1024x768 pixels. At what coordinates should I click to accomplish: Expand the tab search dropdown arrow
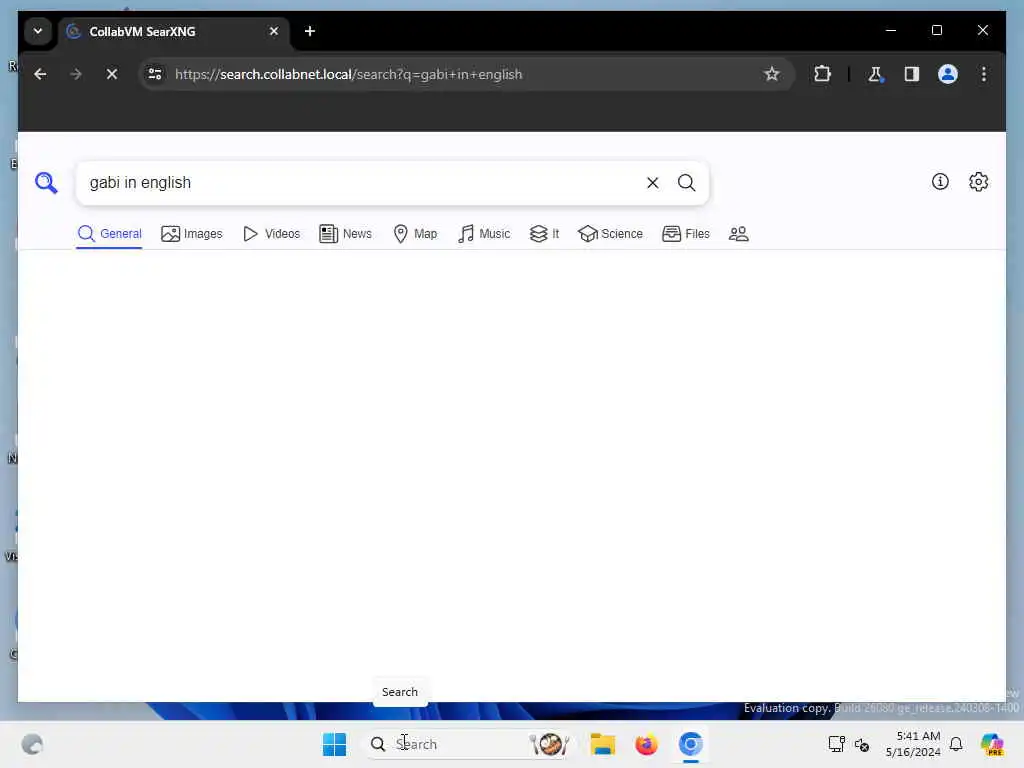coord(38,31)
